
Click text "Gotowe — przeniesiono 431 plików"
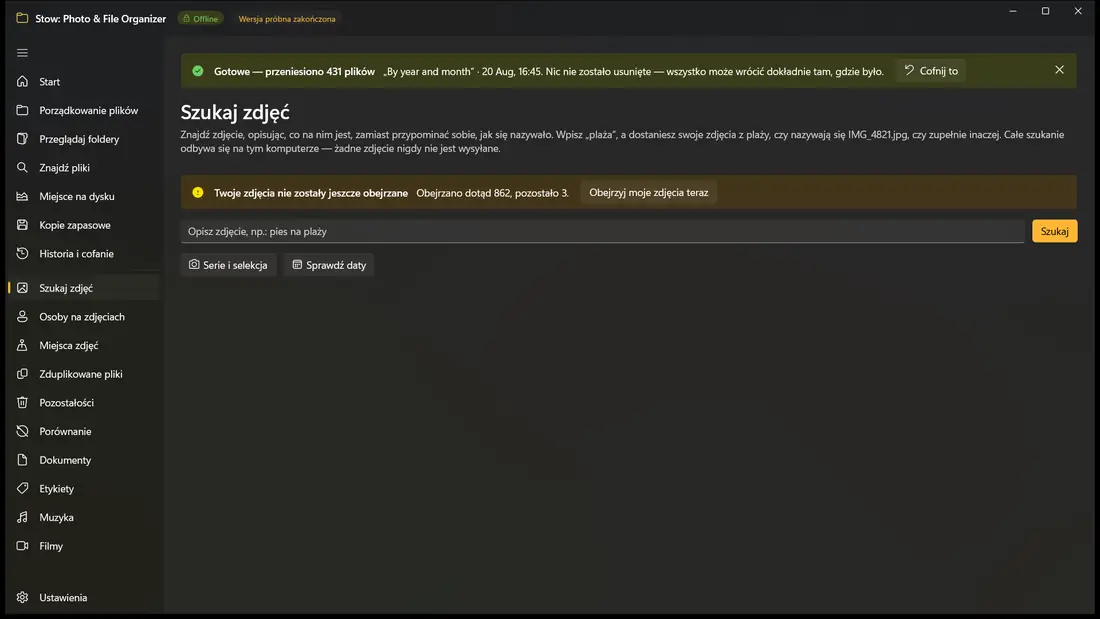tap(295, 72)
